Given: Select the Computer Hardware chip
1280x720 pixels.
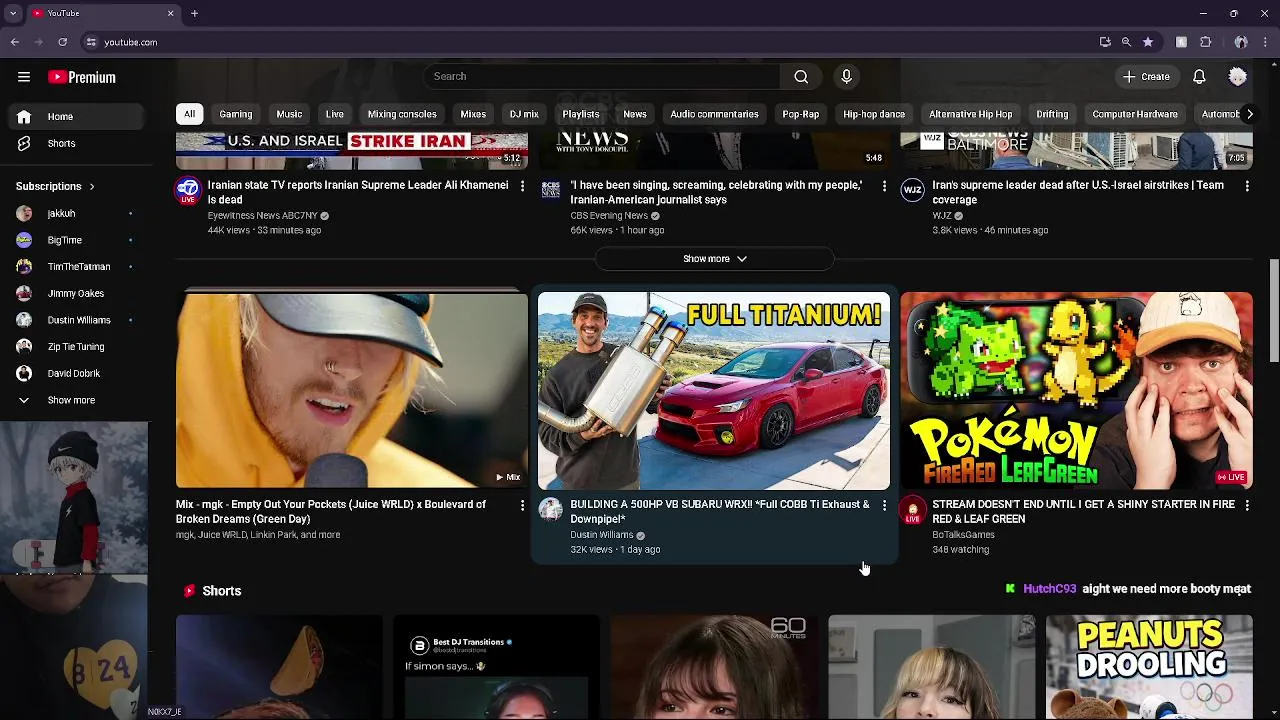Looking at the screenshot, I should click(x=1135, y=114).
